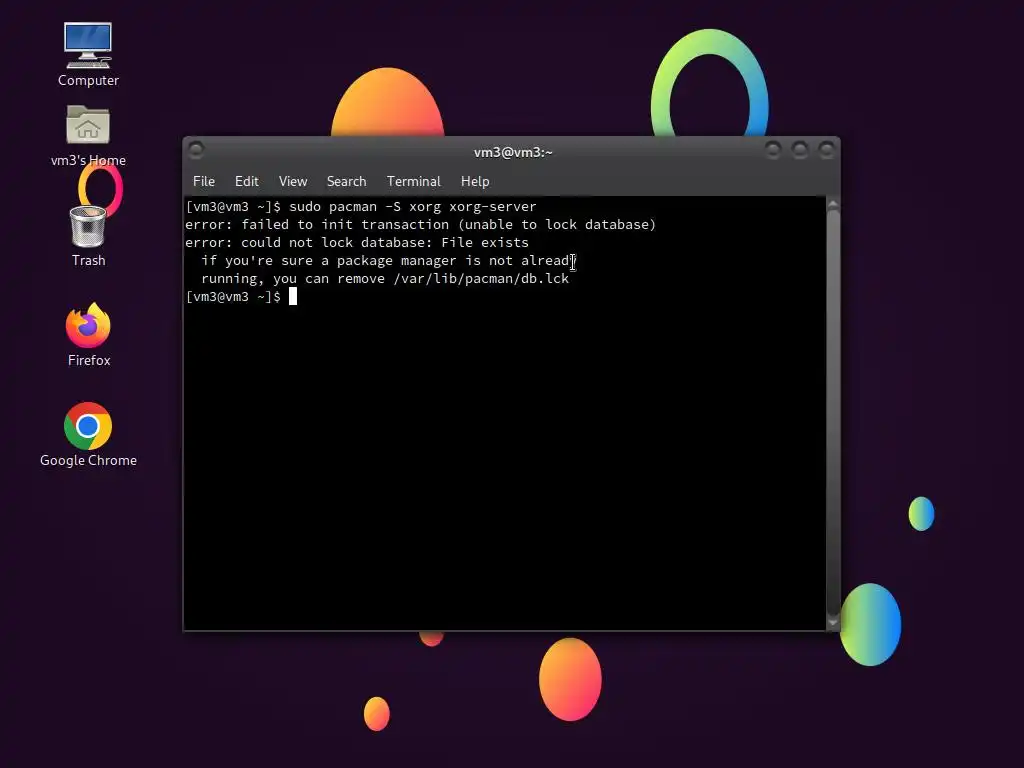
Task: Open the File menu in terminal
Action: 204,182
